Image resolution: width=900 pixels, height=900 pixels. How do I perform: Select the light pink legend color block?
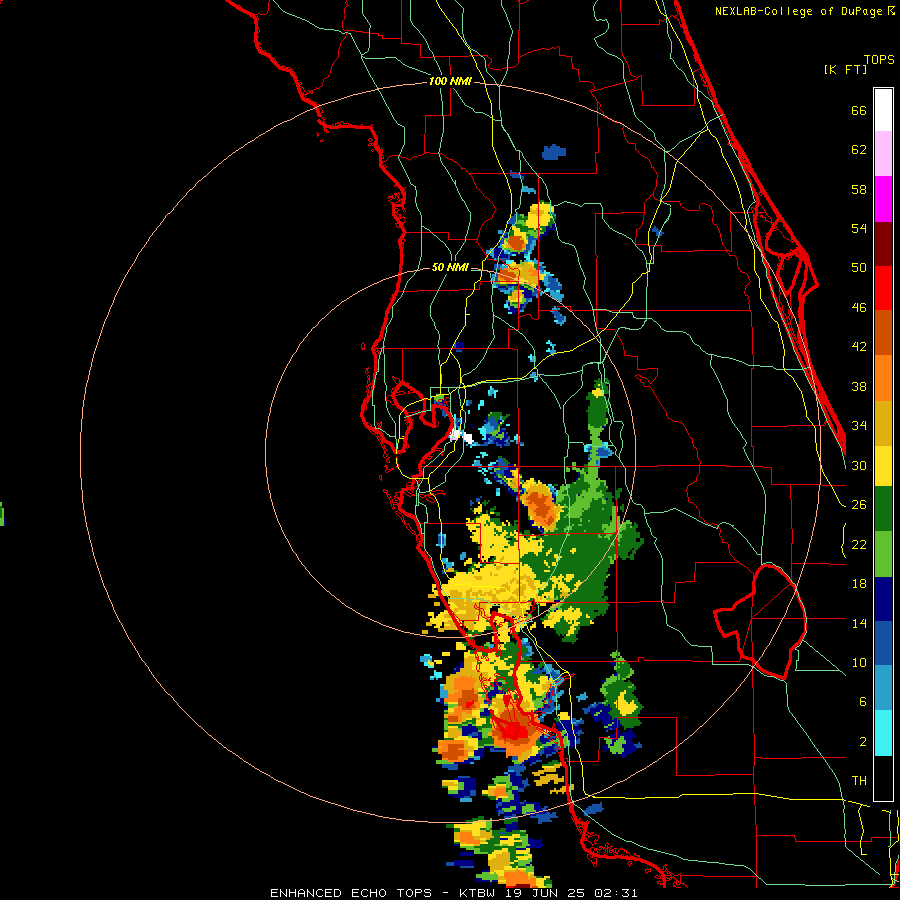[883, 154]
